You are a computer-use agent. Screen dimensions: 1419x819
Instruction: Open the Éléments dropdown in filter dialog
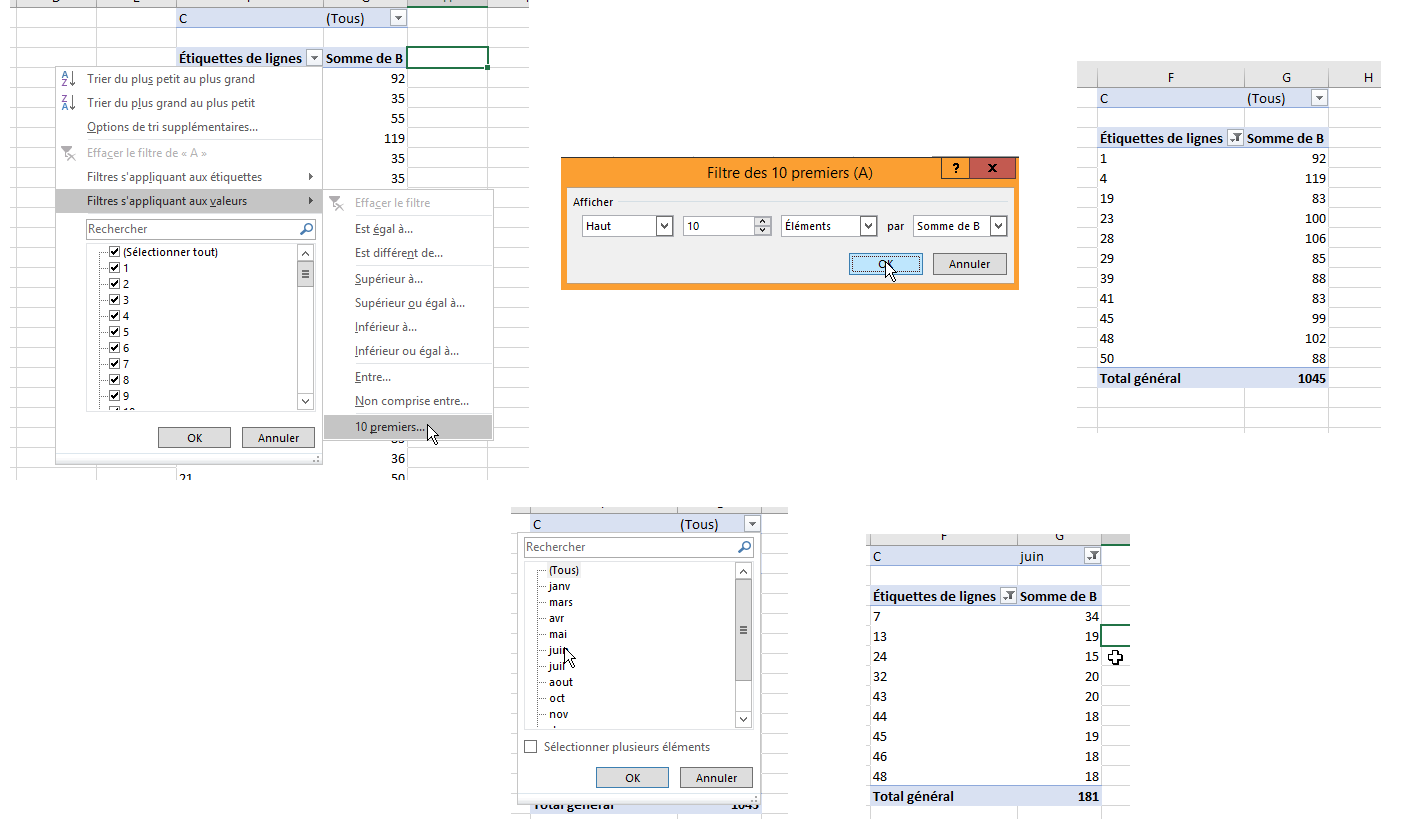(868, 226)
